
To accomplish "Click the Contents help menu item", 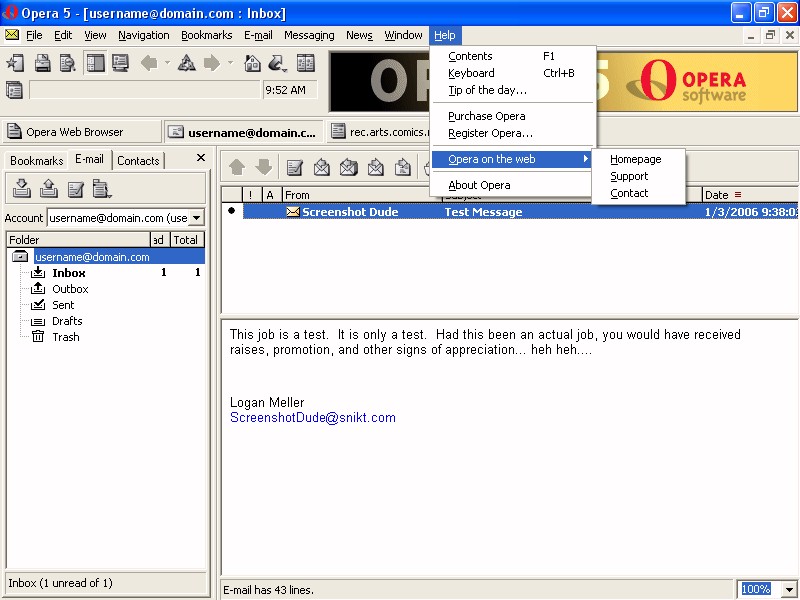I will click(x=513, y=56).
